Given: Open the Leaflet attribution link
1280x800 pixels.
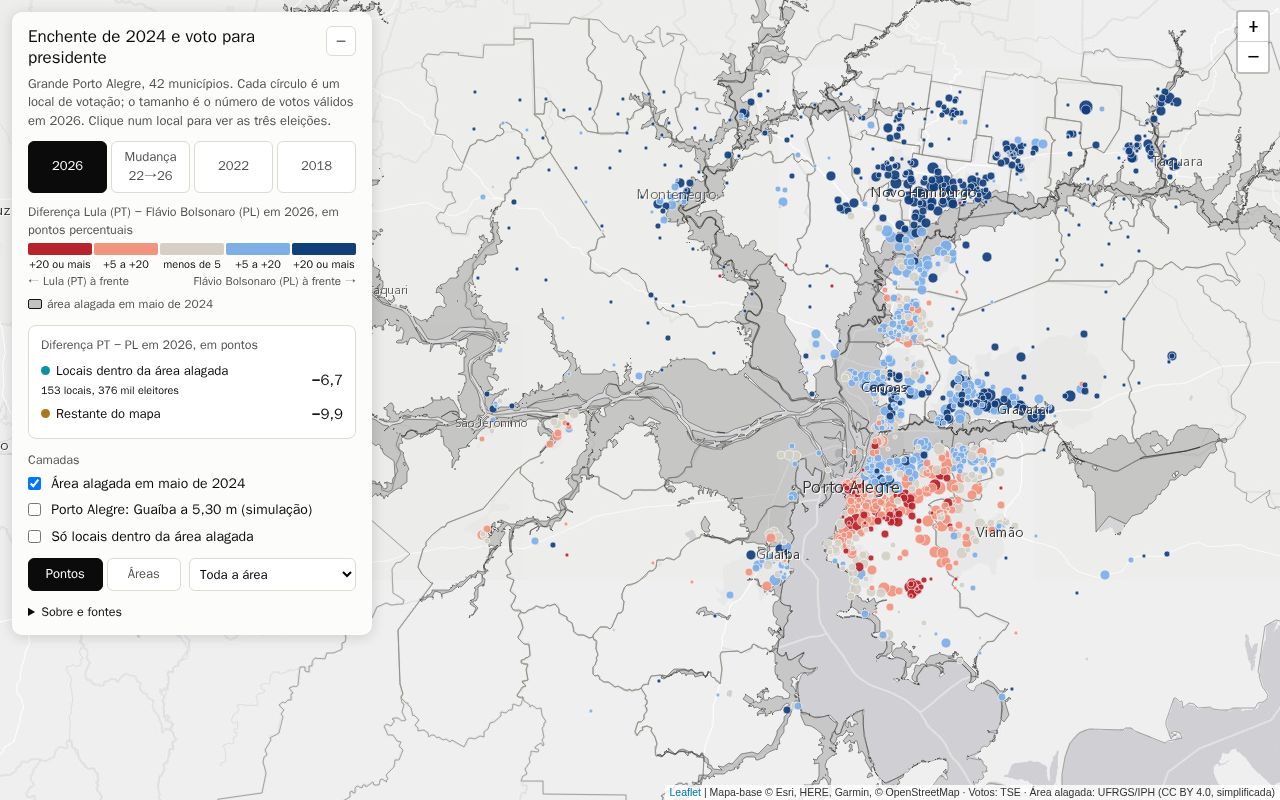Looking at the screenshot, I should point(685,792).
